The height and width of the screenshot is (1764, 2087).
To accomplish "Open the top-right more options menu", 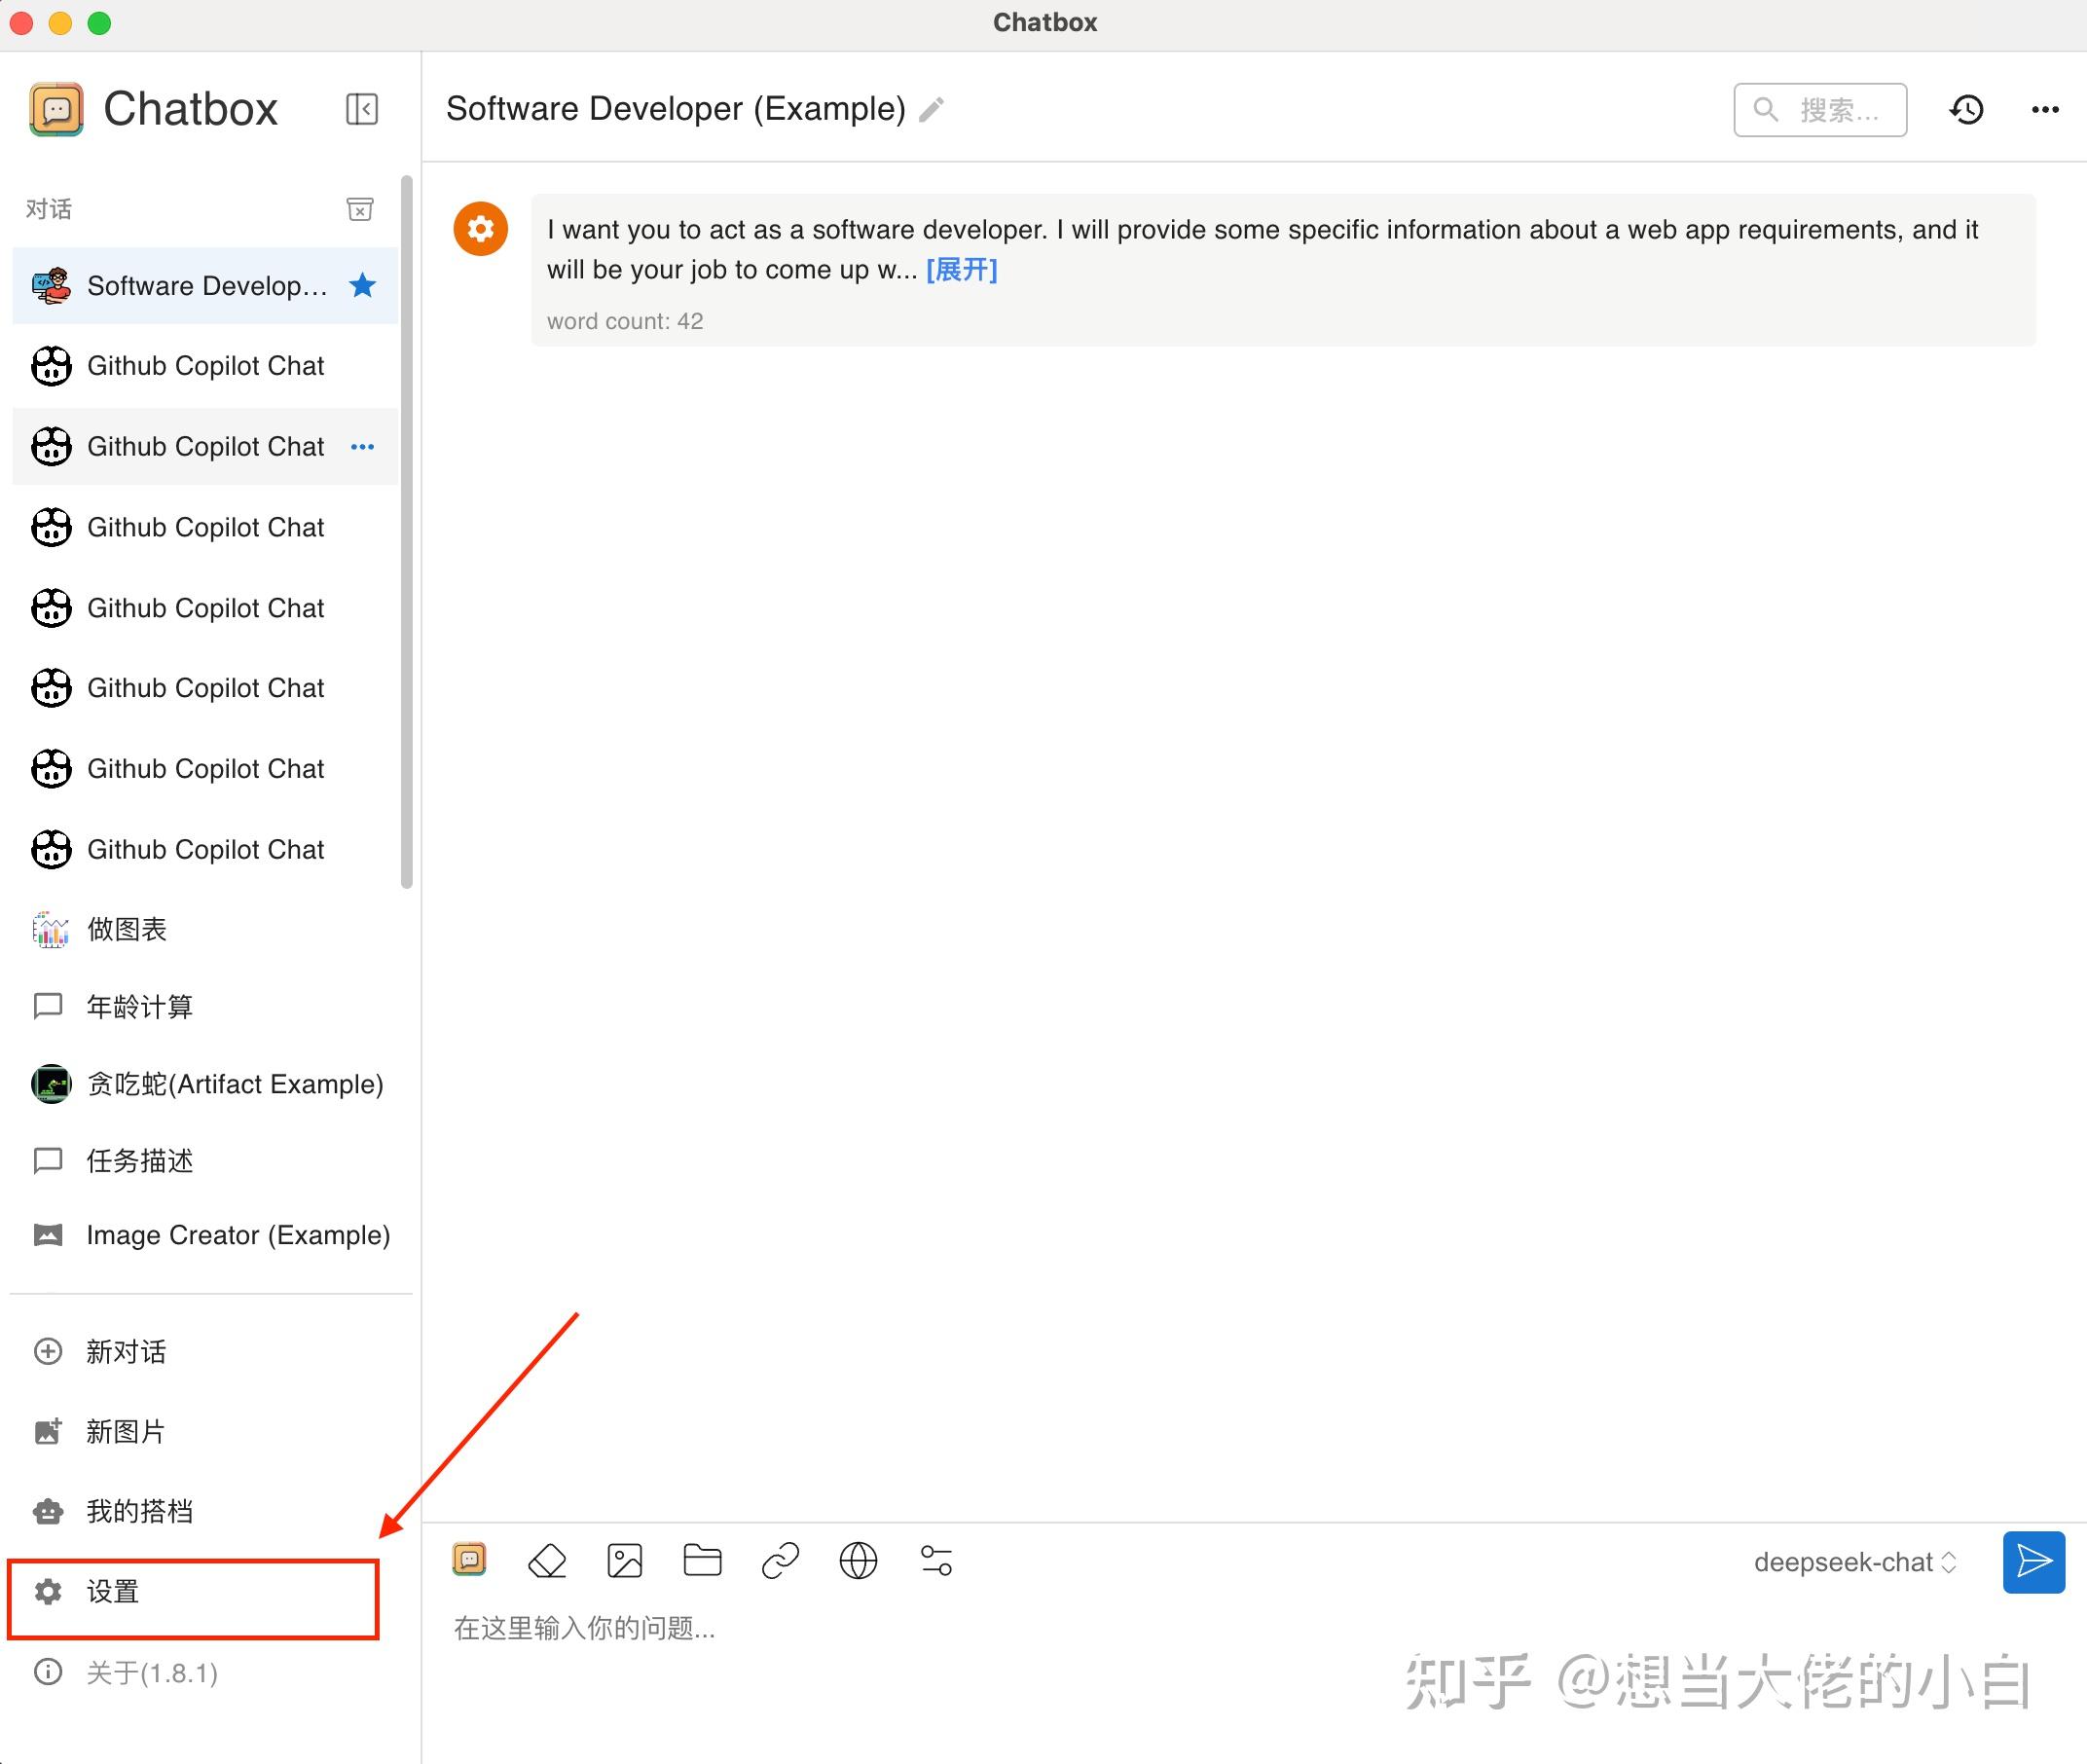I will point(2044,110).
